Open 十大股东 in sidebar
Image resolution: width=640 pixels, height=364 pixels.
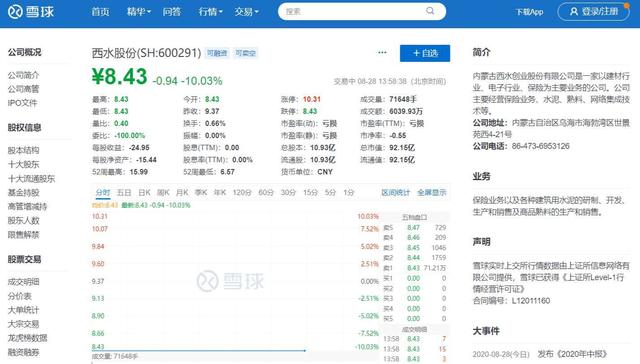[x=23, y=164]
